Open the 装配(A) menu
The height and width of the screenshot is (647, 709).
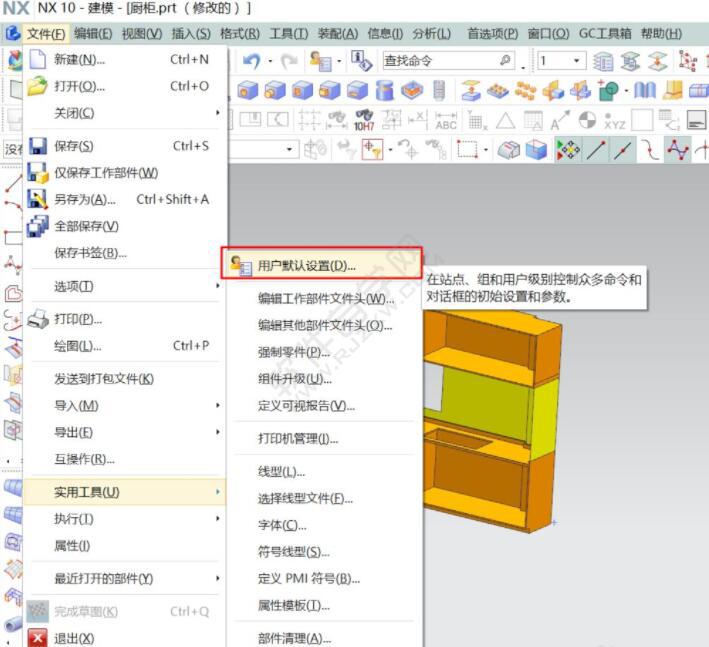pos(338,34)
